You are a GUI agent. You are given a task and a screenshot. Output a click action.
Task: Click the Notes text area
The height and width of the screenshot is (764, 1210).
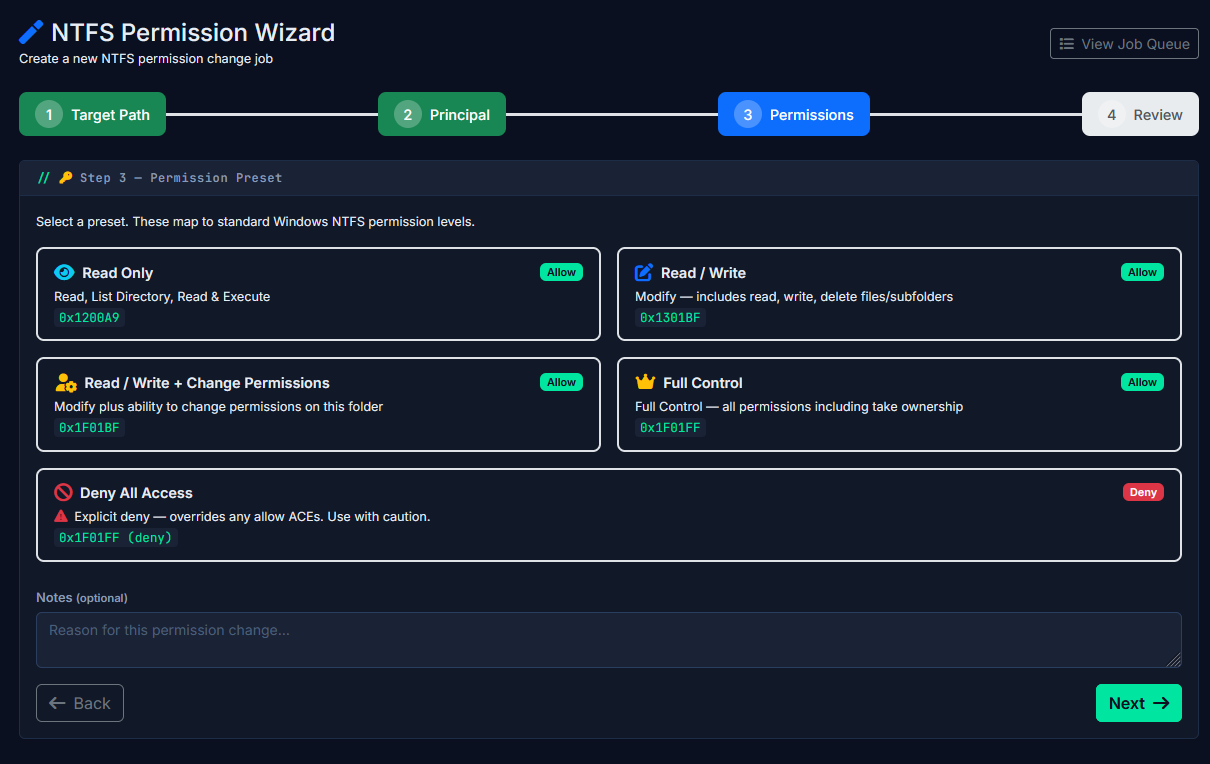(609, 640)
